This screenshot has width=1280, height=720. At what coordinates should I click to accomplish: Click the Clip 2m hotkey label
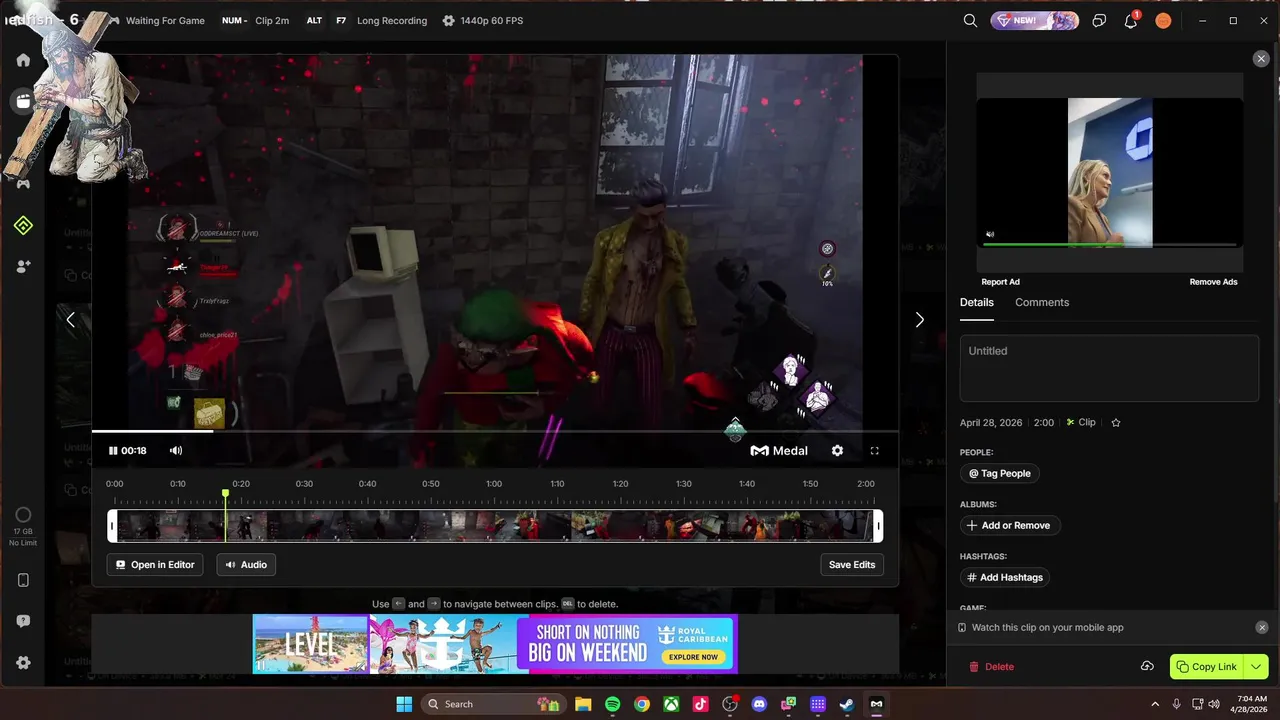[271, 20]
